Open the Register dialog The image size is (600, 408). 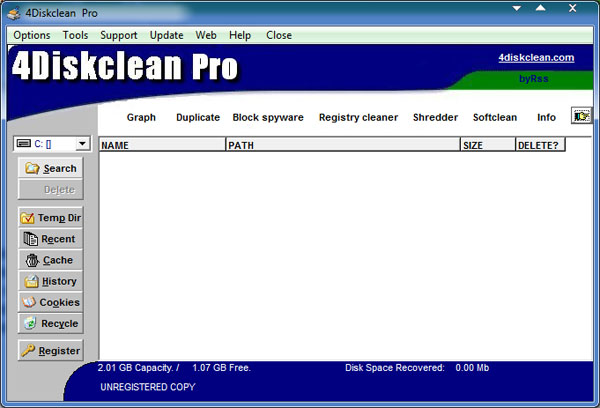(x=51, y=350)
